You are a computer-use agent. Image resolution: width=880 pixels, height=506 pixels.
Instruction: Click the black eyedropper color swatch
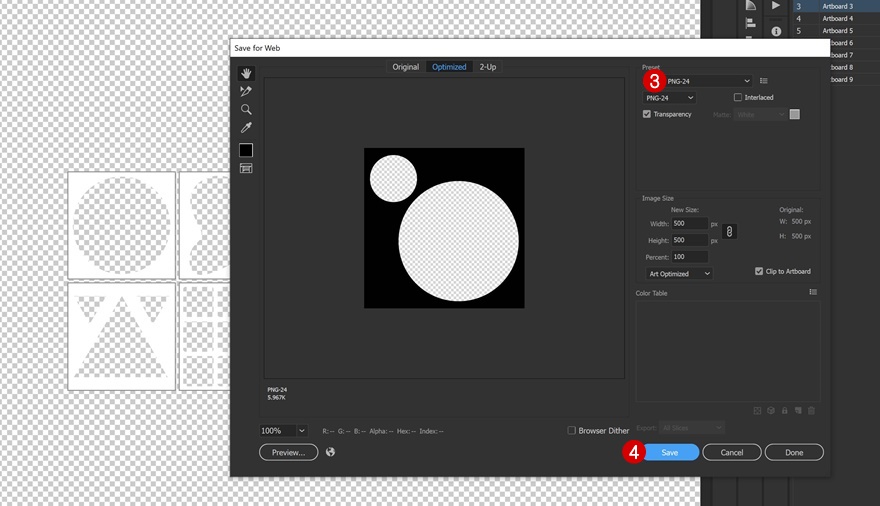pyautogui.click(x=246, y=150)
